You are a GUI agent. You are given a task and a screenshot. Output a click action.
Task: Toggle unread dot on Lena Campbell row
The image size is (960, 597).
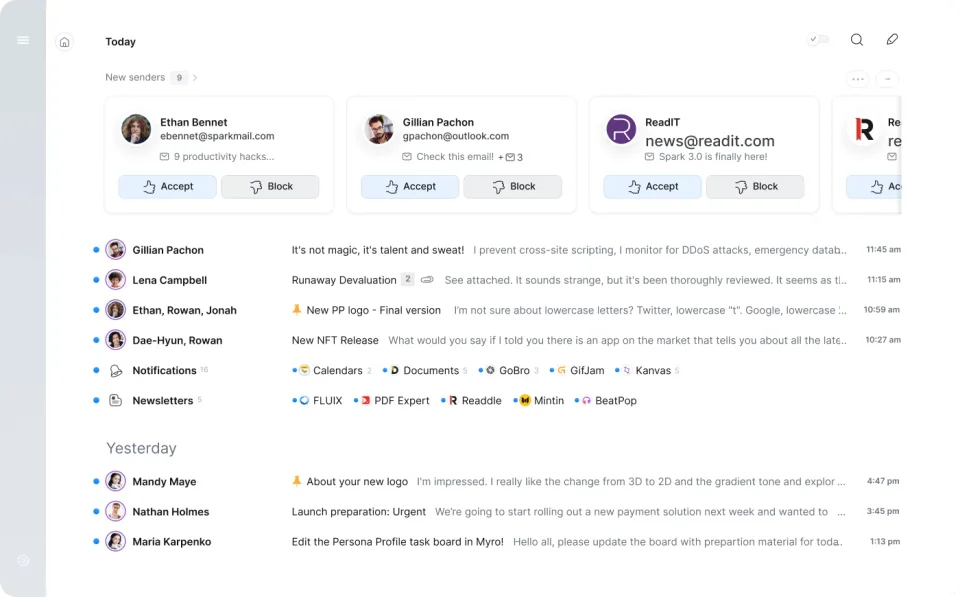[96, 280]
